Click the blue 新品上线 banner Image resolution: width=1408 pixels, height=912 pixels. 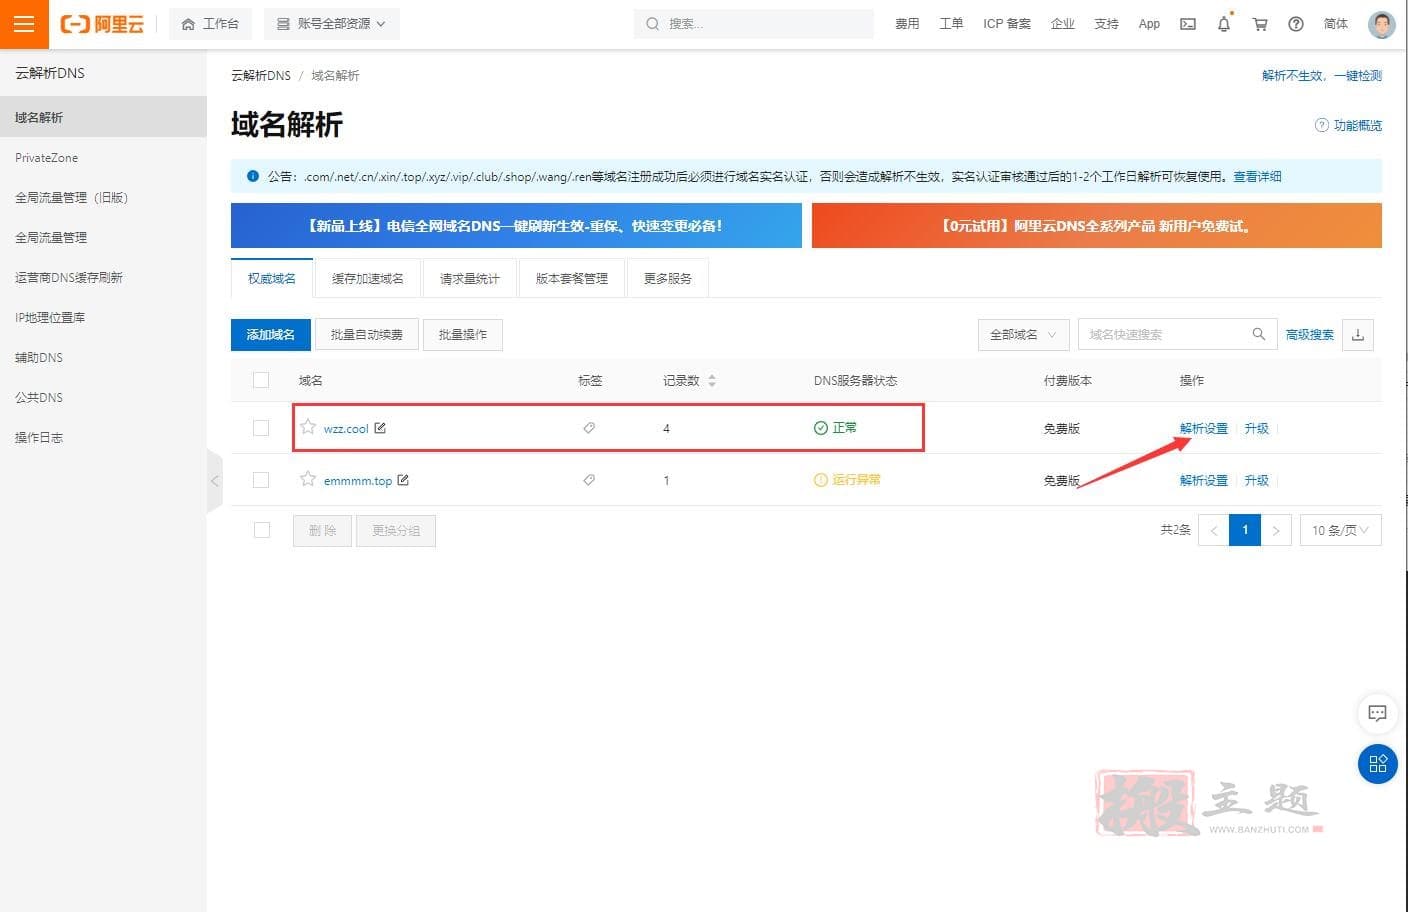tap(516, 225)
